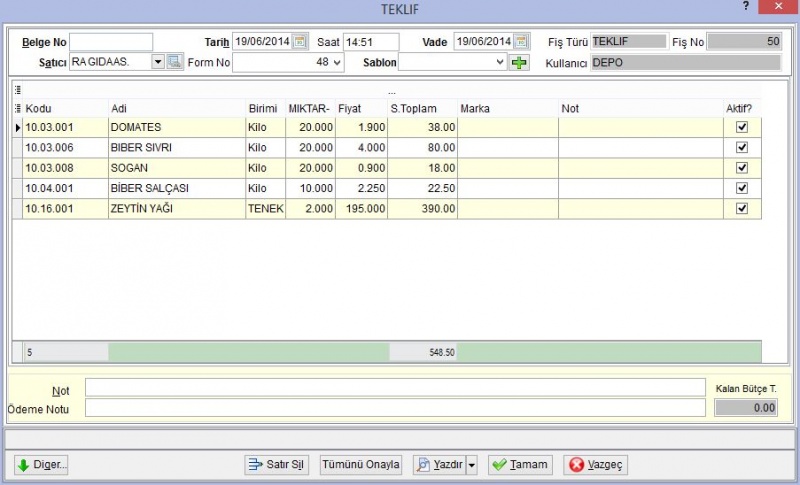Click the price cell 2.250
This screenshot has height=485, width=800.
pyautogui.click(x=361, y=188)
